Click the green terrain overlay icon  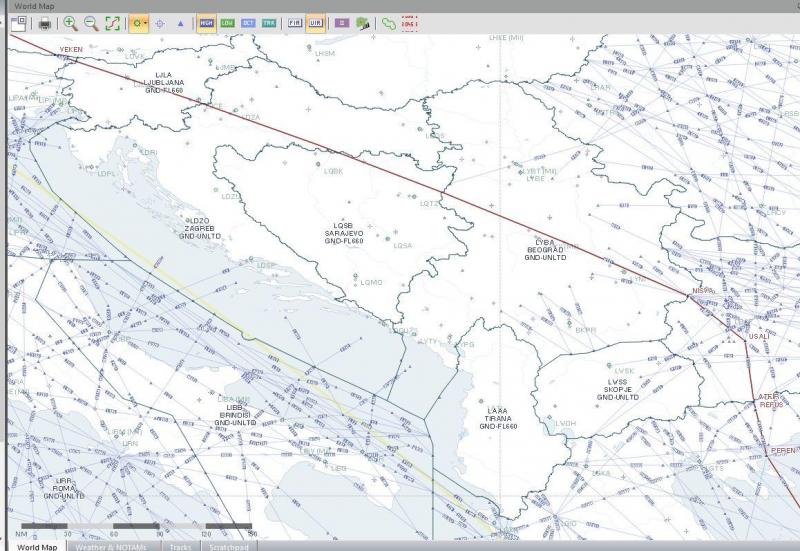coord(362,23)
